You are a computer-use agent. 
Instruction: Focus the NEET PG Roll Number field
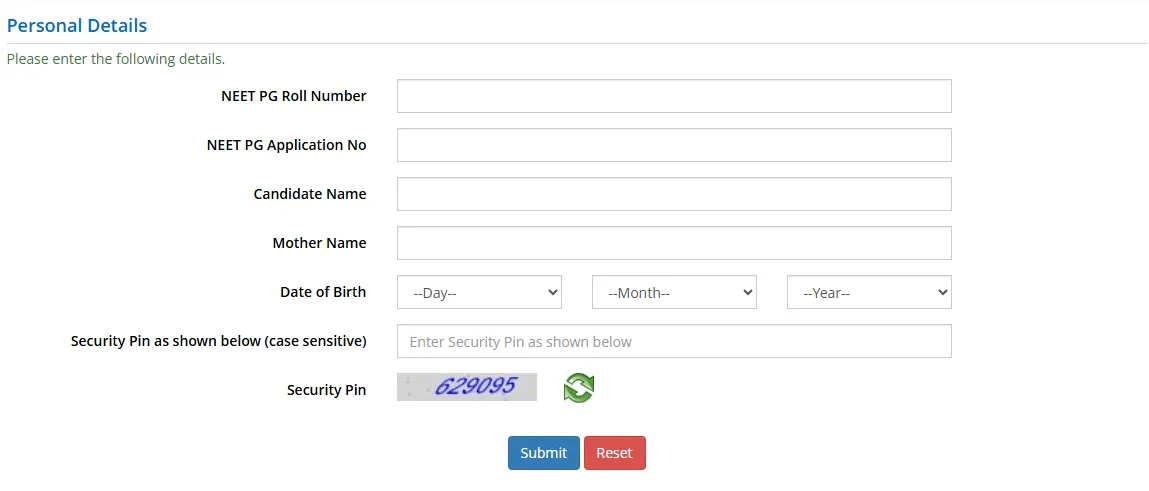tap(673, 96)
